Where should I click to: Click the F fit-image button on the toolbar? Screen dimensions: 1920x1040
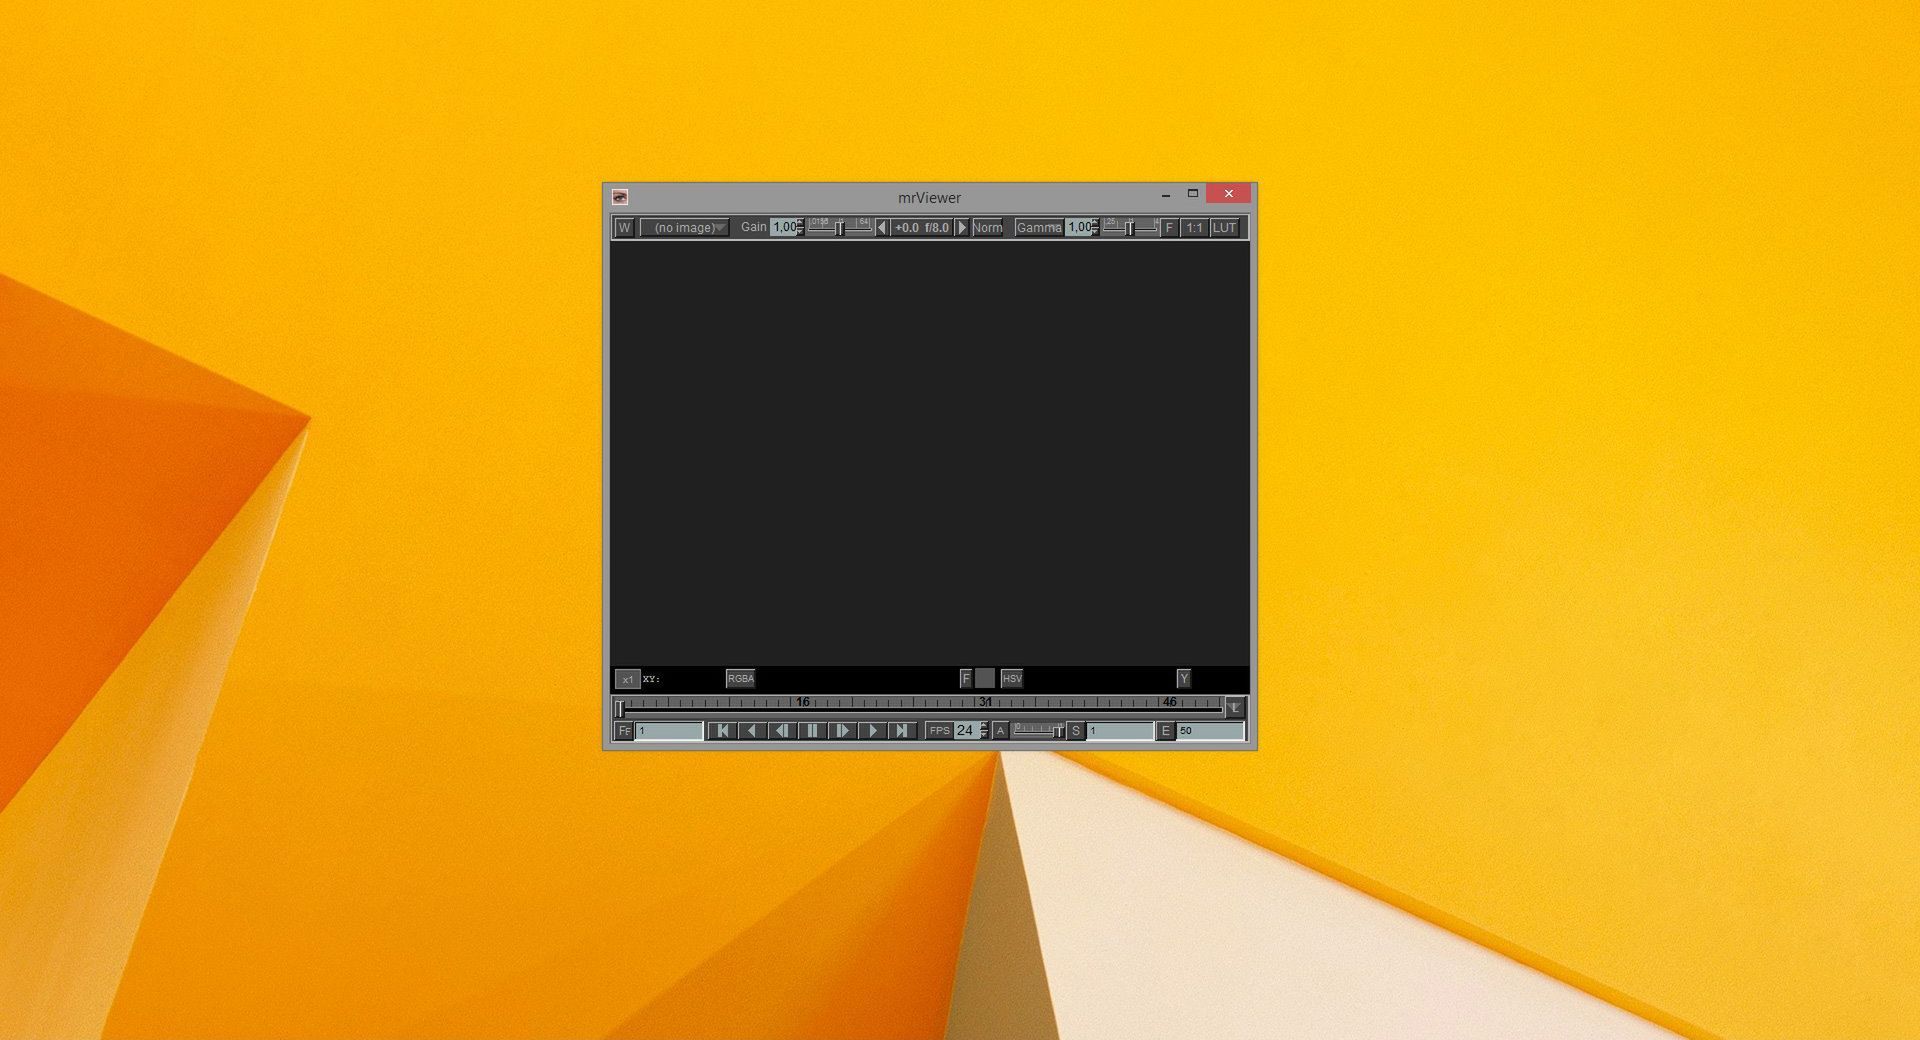point(1169,228)
